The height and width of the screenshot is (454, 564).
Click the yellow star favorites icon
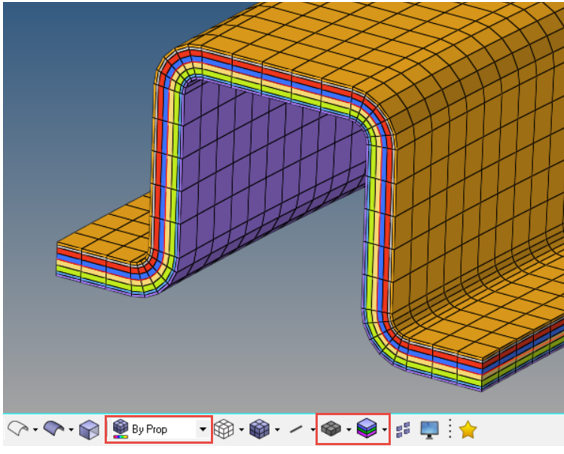click(x=468, y=429)
